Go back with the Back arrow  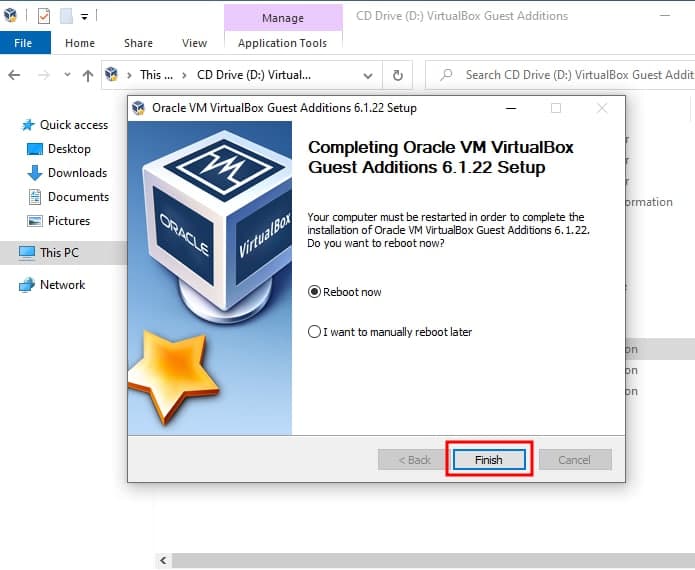[x=14, y=75]
